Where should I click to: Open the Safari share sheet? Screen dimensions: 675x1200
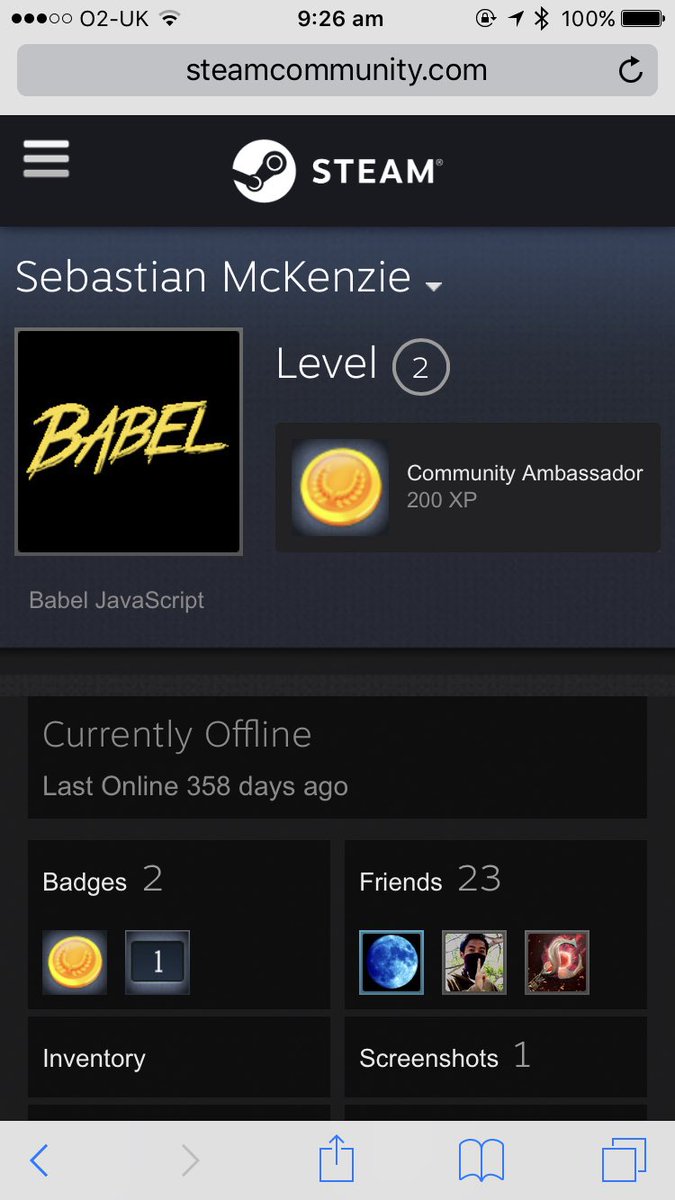(337, 1160)
